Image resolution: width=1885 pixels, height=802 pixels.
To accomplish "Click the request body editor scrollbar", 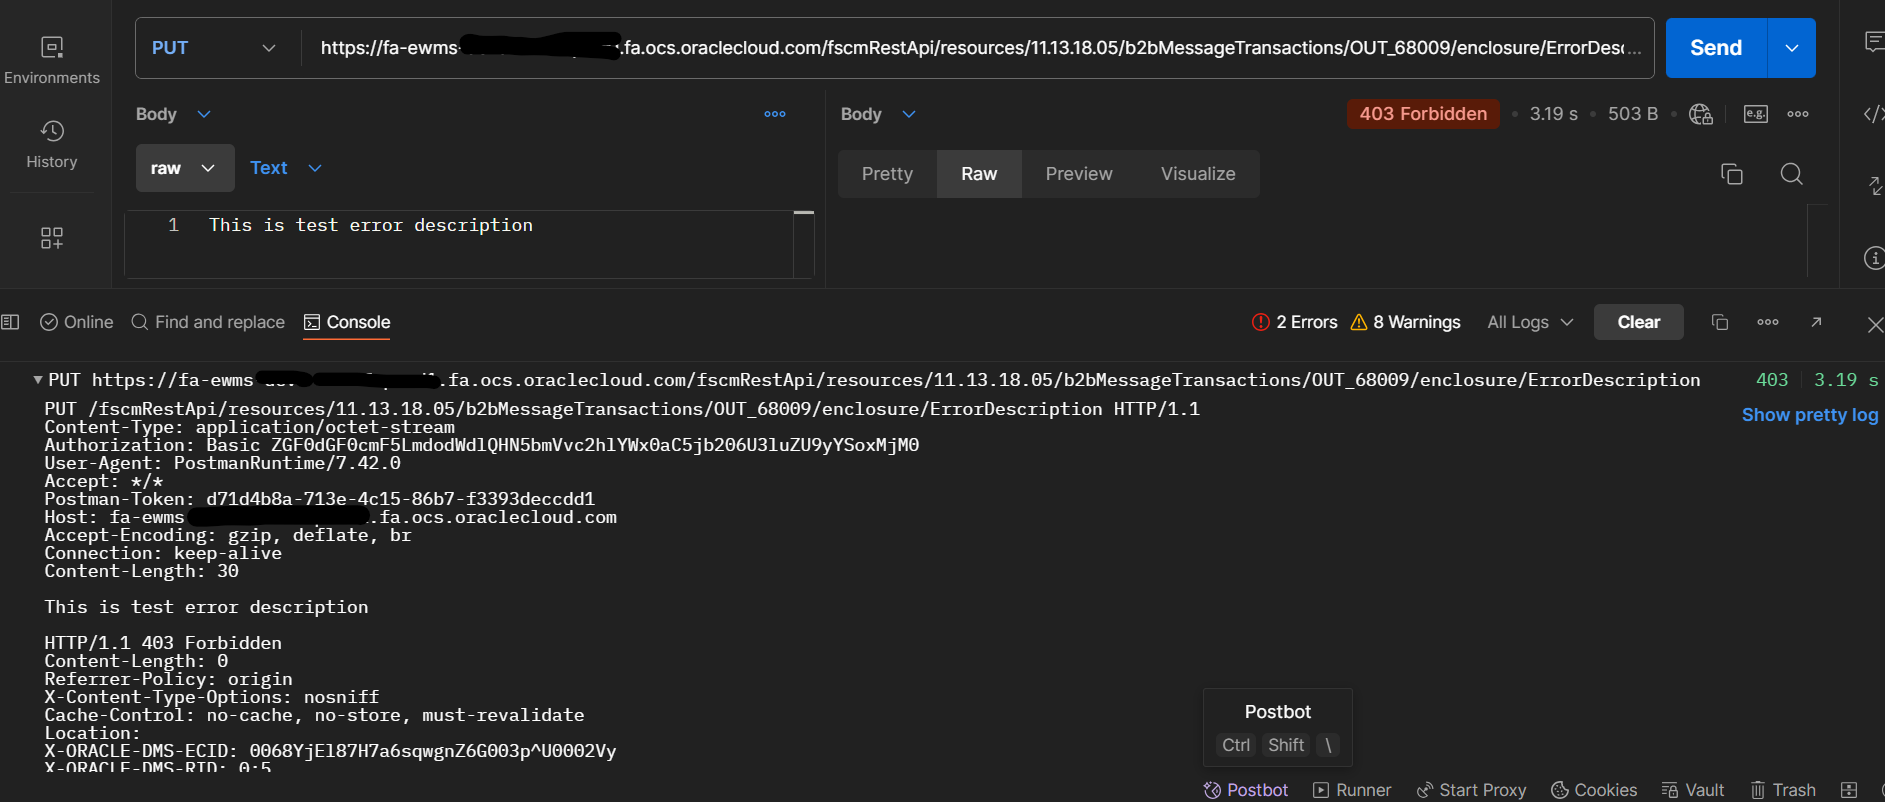I will pyautogui.click(x=804, y=244).
